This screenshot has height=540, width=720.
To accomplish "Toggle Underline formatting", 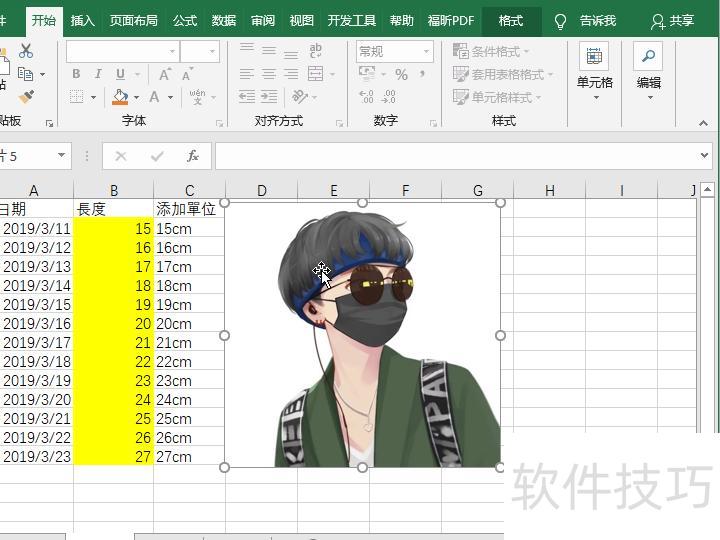I will 120,74.
